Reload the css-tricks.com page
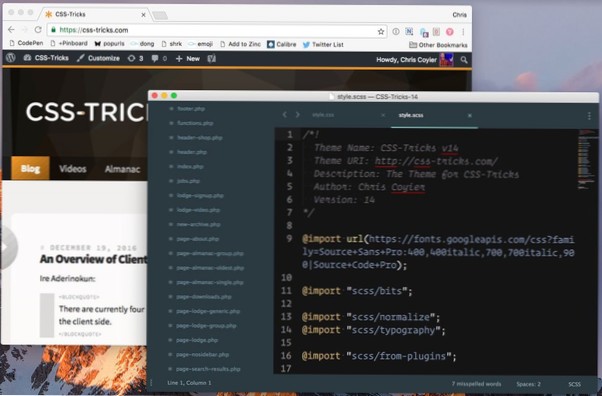The image size is (602, 396). (x=38, y=30)
